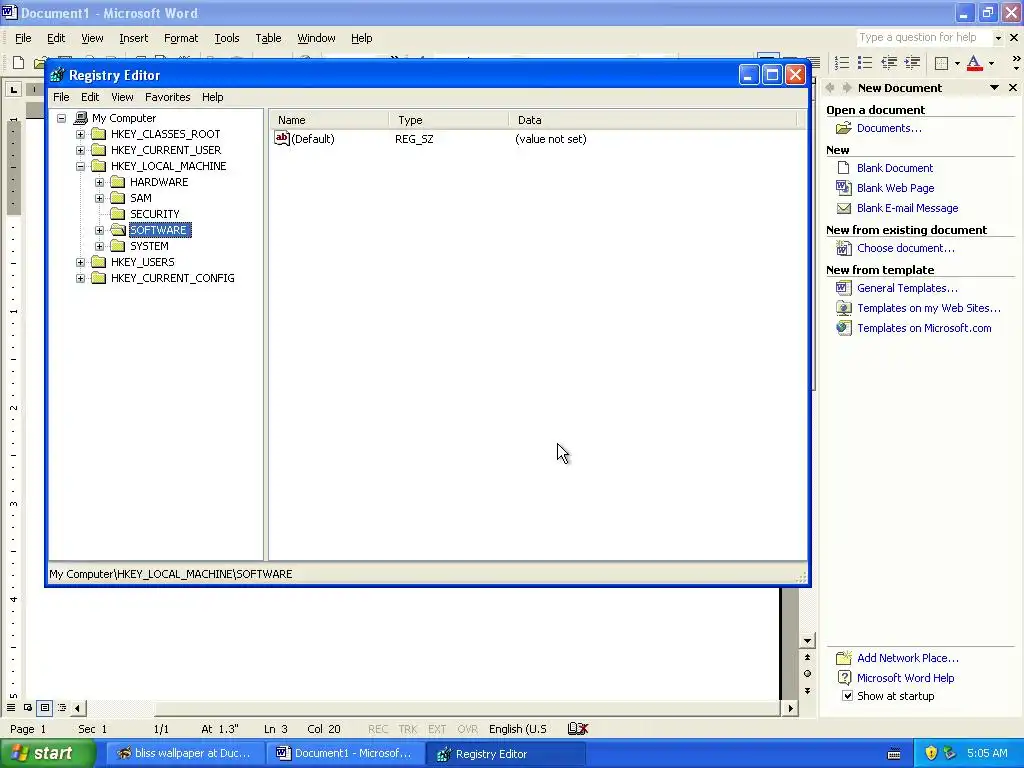Click Blank Document icon in task pane
The width and height of the screenshot is (1024, 768).
pyautogui.click(x=844, y=168)
